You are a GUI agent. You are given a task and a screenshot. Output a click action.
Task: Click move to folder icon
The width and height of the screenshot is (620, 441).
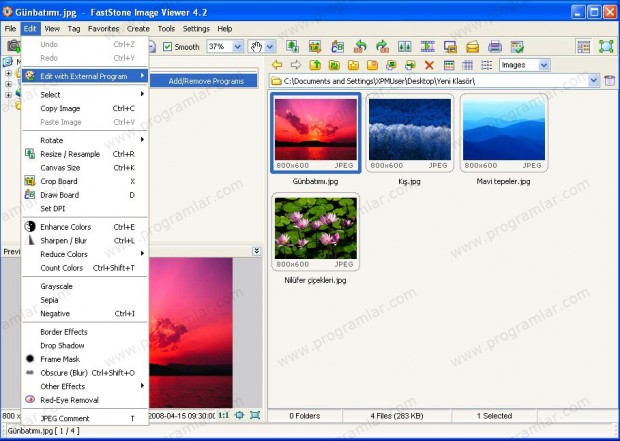point(410,65)
